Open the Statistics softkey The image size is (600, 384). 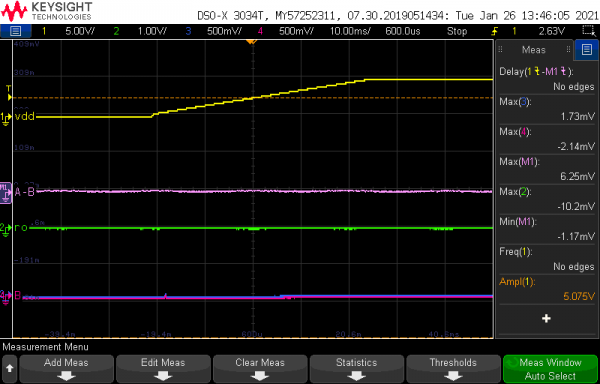357,369
